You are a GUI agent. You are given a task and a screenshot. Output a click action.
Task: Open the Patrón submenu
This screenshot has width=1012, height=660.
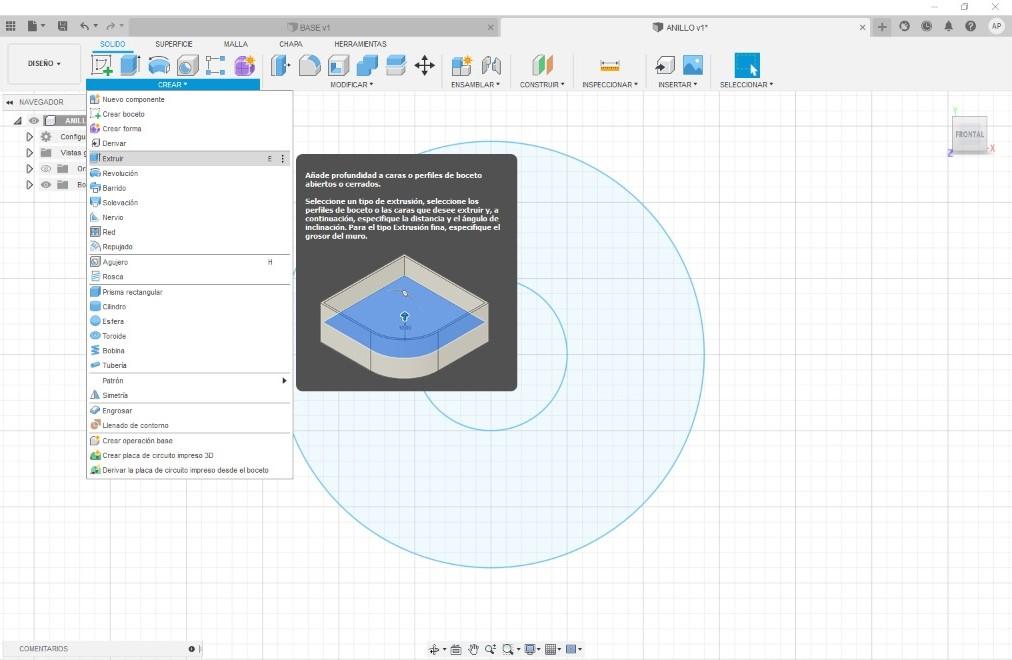(190, 381)
